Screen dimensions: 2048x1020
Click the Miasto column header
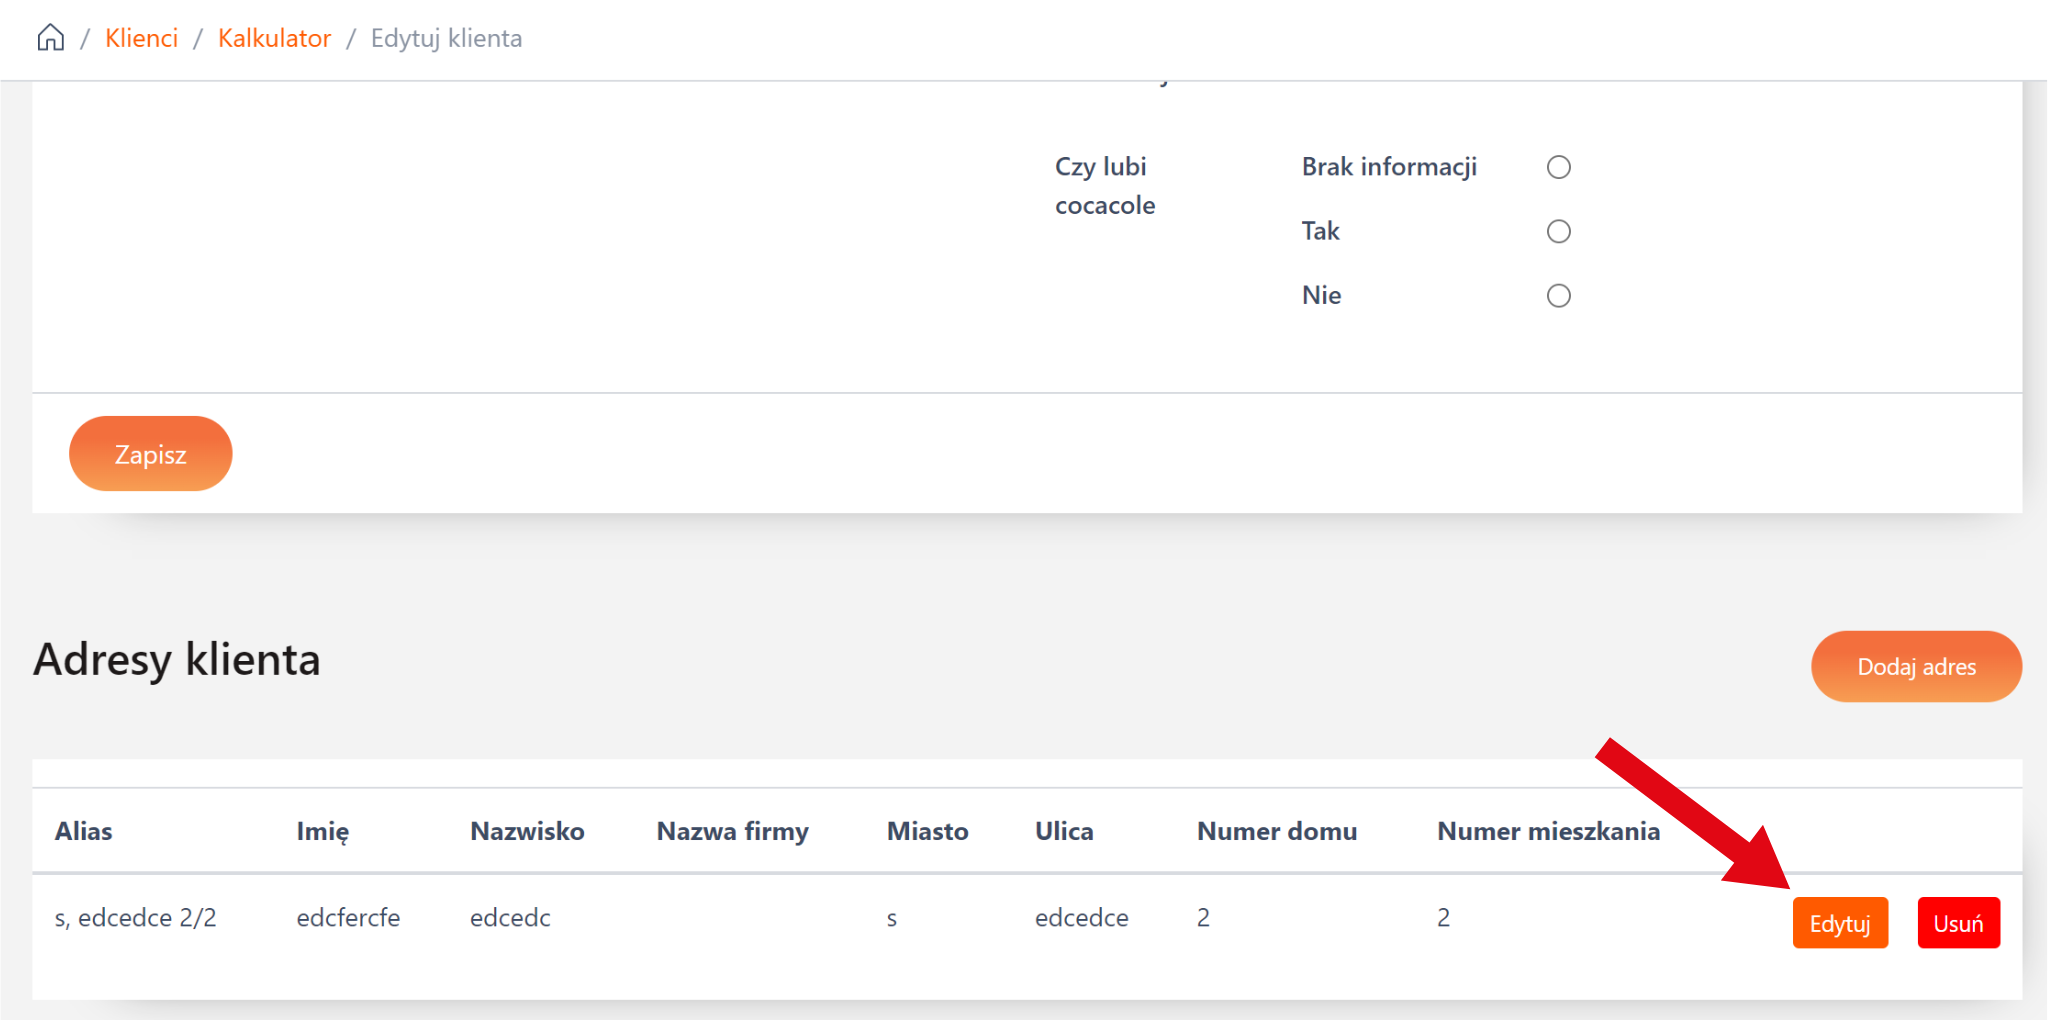click(927, 831)
